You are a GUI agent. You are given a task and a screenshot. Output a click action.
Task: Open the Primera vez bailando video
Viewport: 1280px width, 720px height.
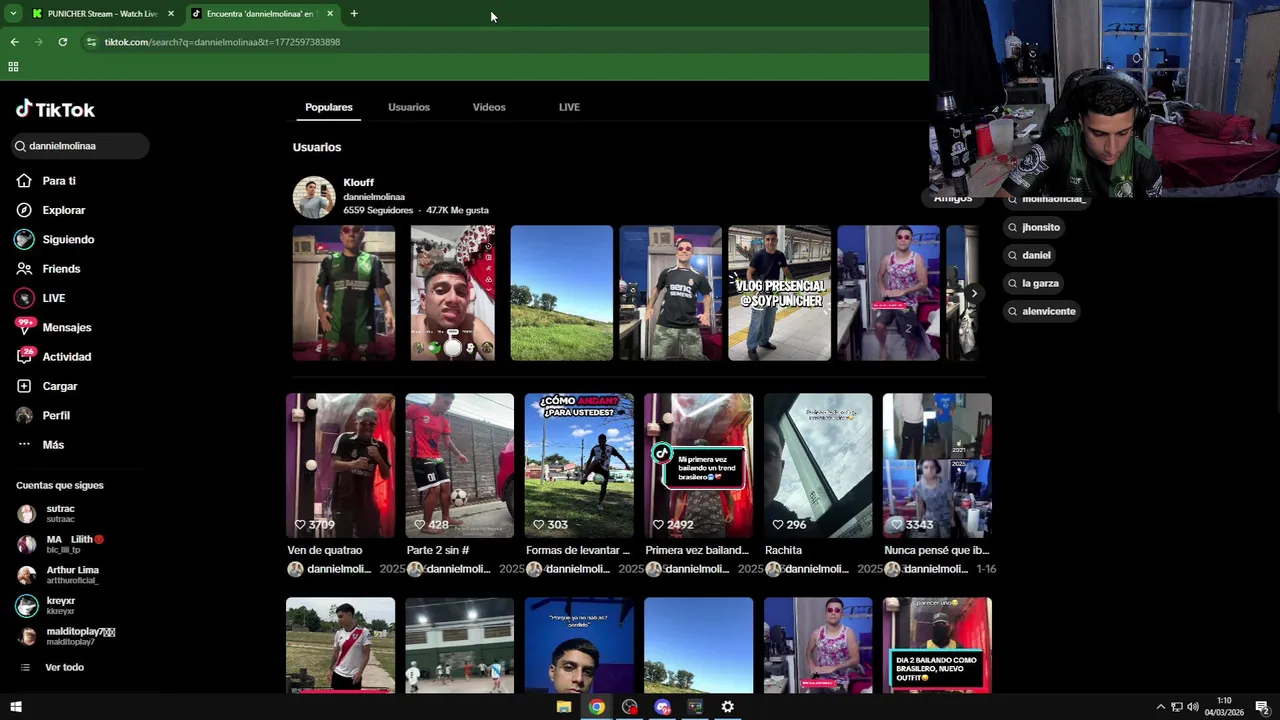(x=698, y=466)
